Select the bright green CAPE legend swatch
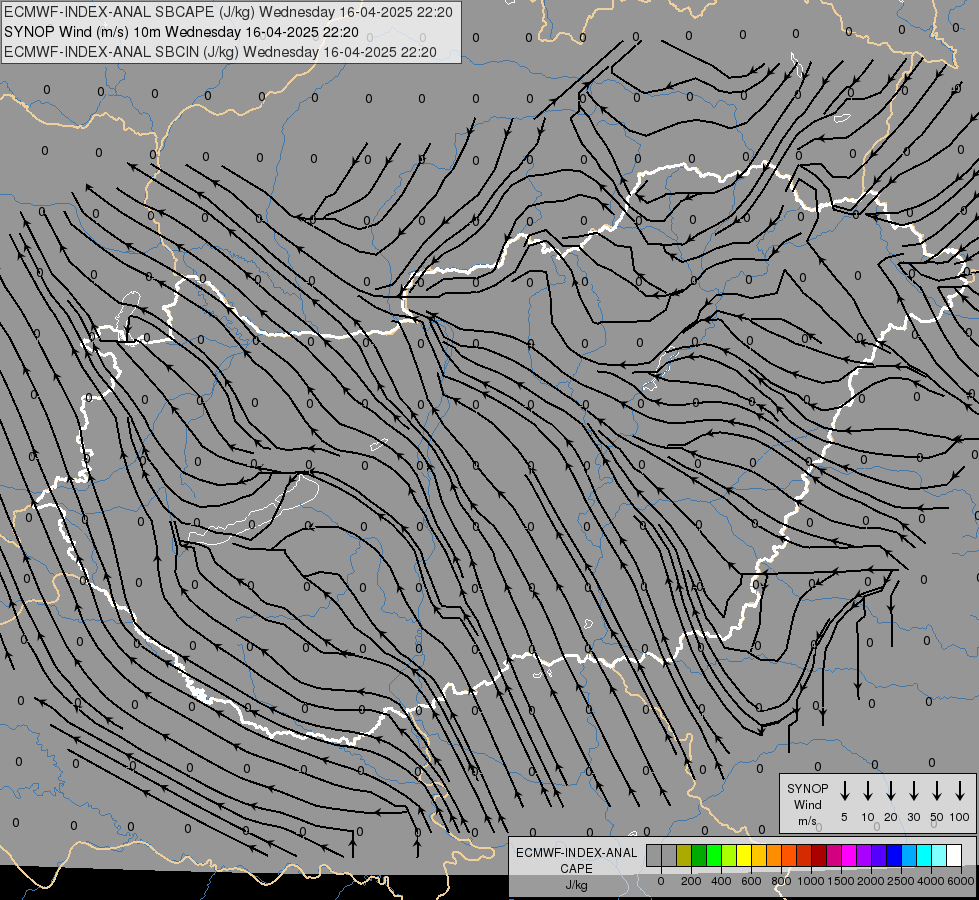Image resolution: width=979 pixels, height=900 pixels. [714, 856]
